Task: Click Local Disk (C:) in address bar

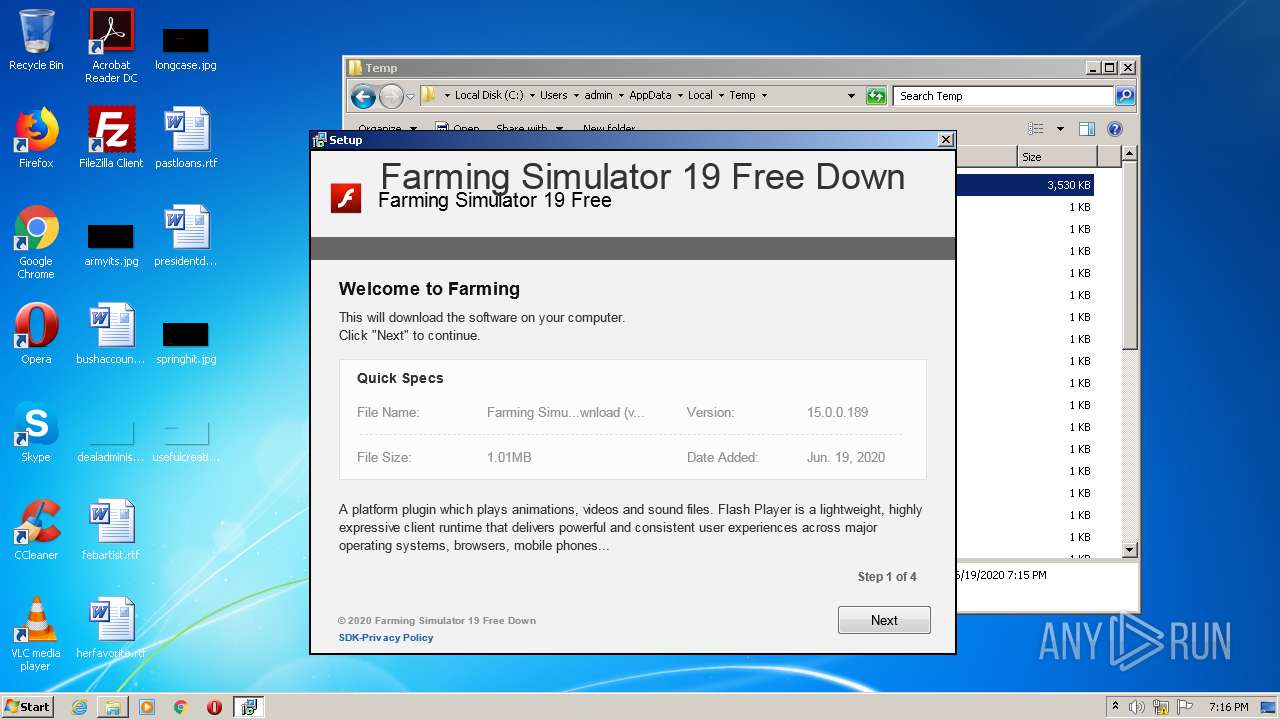Action: click(489, 96)
